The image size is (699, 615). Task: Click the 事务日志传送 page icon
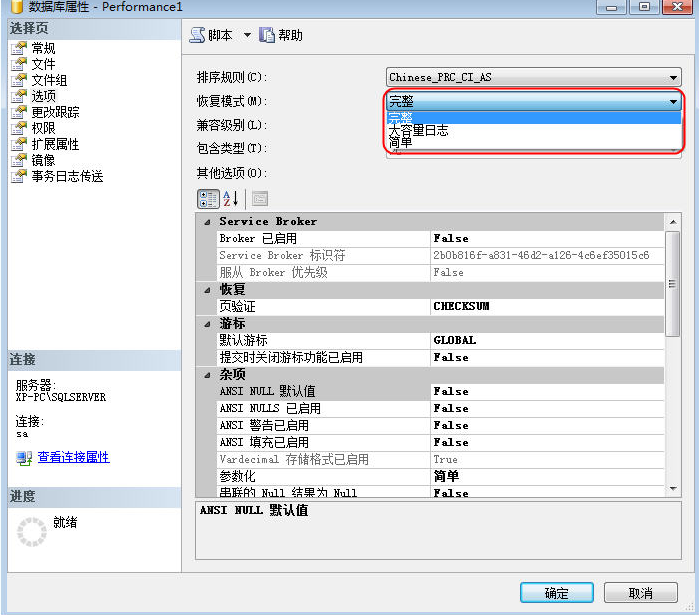19,176
